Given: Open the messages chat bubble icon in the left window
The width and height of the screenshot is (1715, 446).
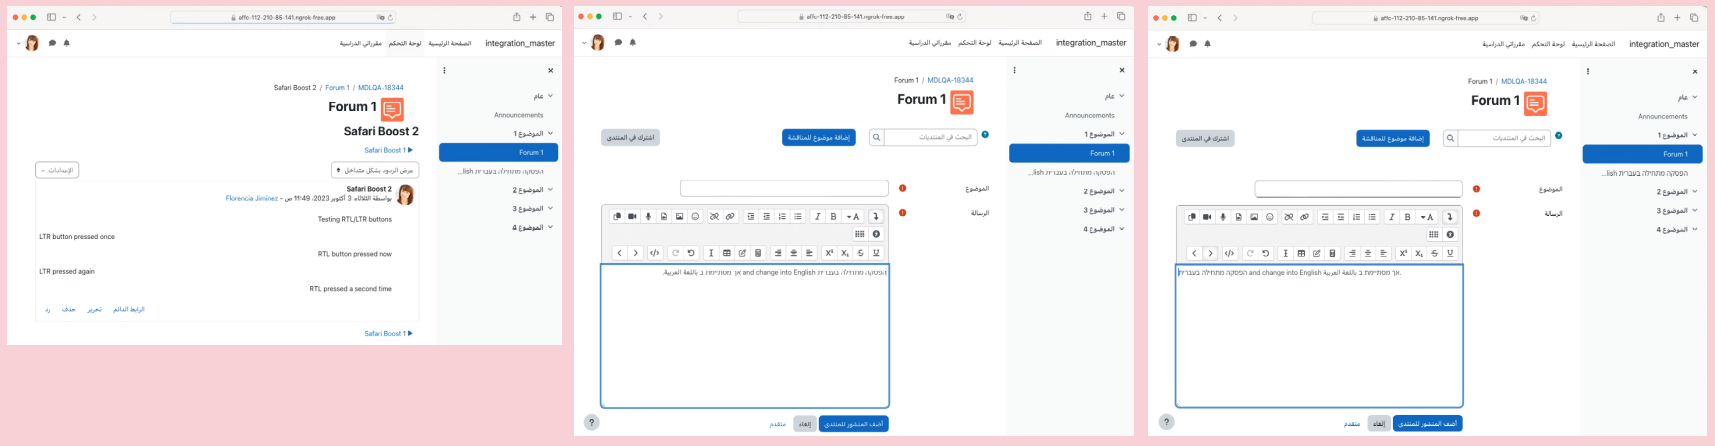Looking at the screenshot, I should click(x=52, y=43).
